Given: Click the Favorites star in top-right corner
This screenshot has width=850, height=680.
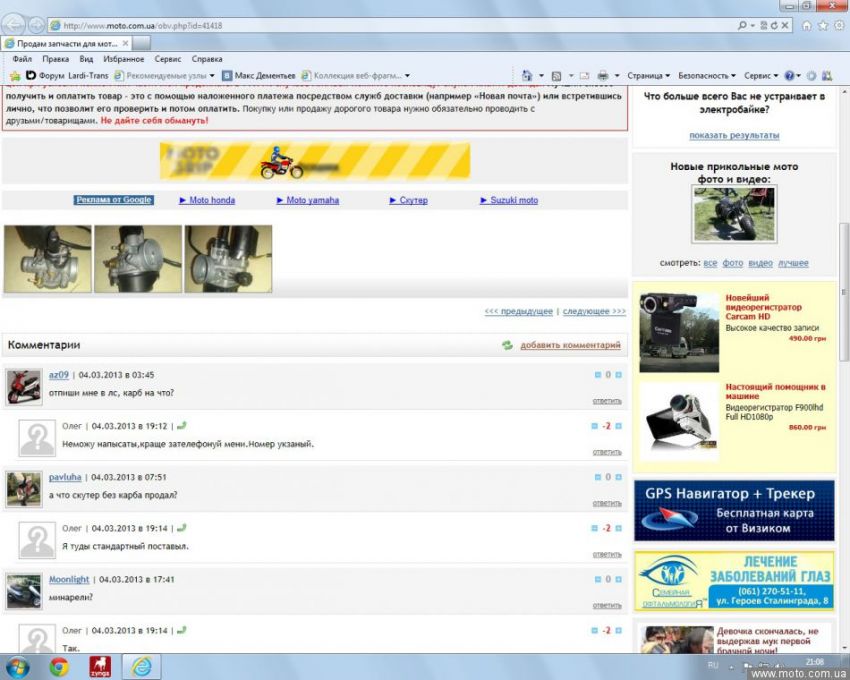Looking at the screenshot, I should click(823, 25).
